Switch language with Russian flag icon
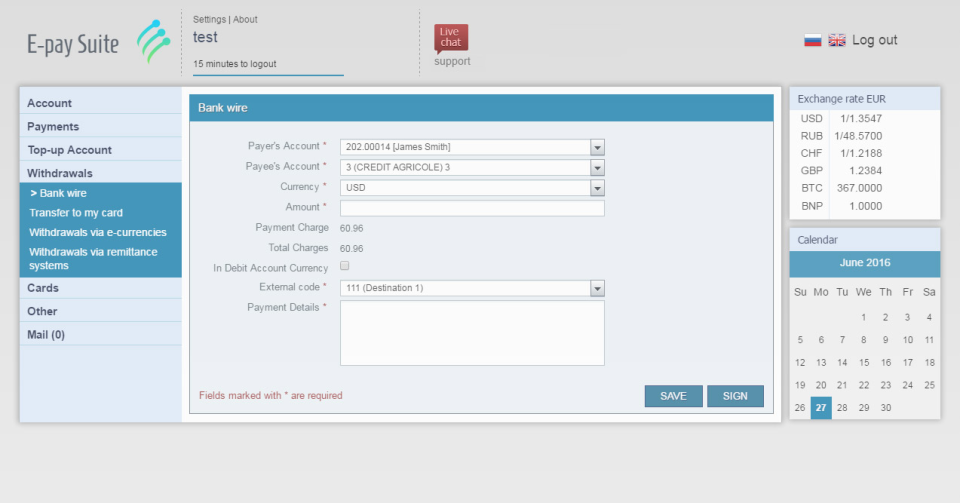Image resolution: width=960 pixels, height=503 pixels. [812, 40]
